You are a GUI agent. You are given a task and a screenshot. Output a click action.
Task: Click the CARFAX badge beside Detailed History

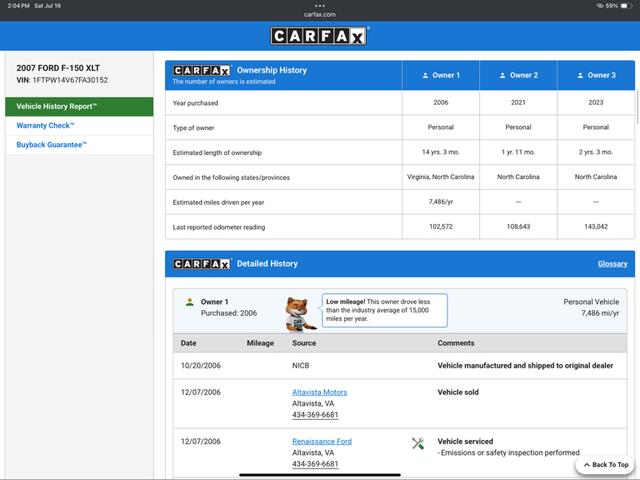click(x=202, y=264)
